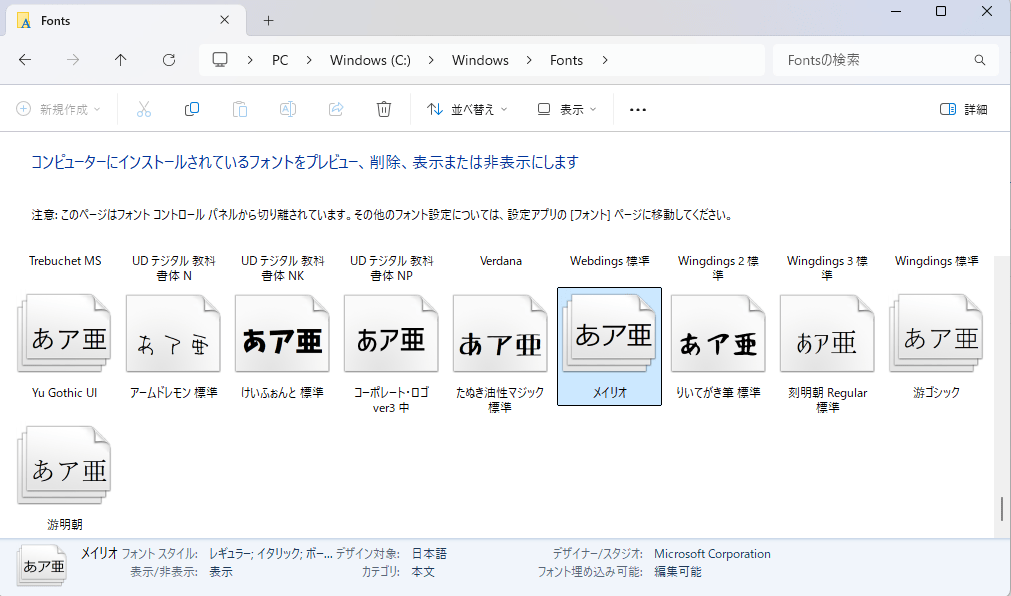Select the たぬき油性マジック 標準 font icon
The image size is (1011, 596).
pyautogui.click(x=500, y=333)
